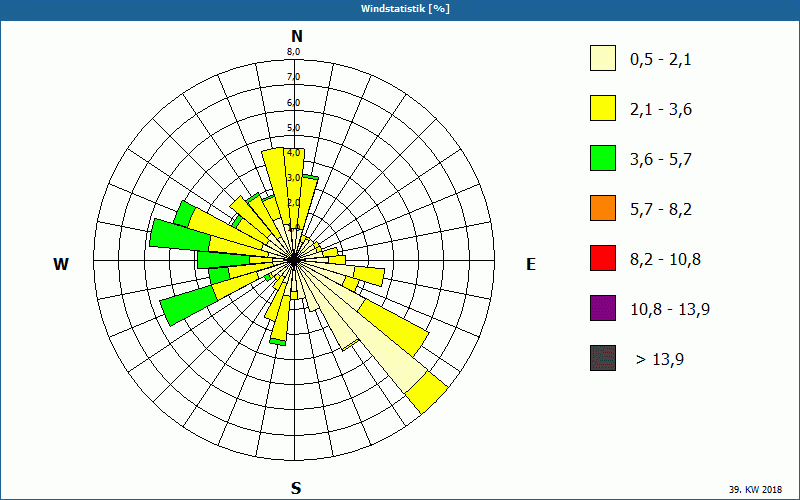Viewport: 800px width, 500px height.
Task: Click the dark gray > 13,9 swatch
Action: pos(603,358)
